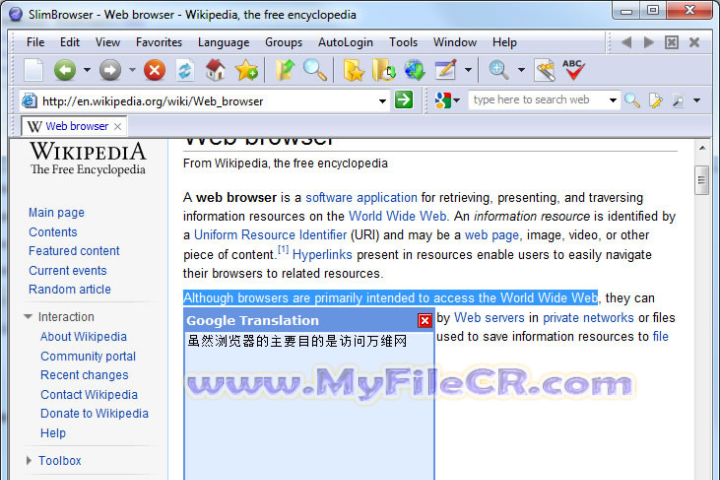Viewport: 720px width, 480px height.
Task: Expand the find in page dropdown arrow
Action: [697, 100]
